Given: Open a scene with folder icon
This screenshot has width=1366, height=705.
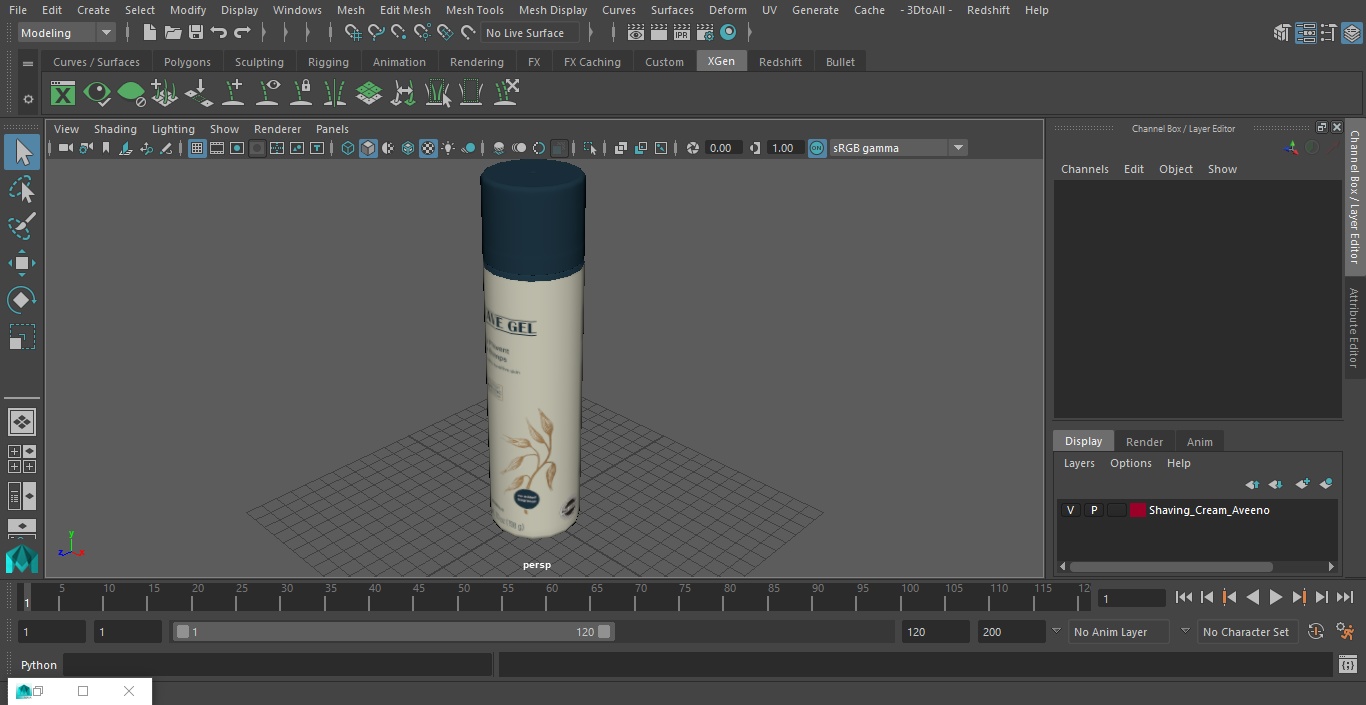Looking at the screenshot, I should [x=173, y=33].
